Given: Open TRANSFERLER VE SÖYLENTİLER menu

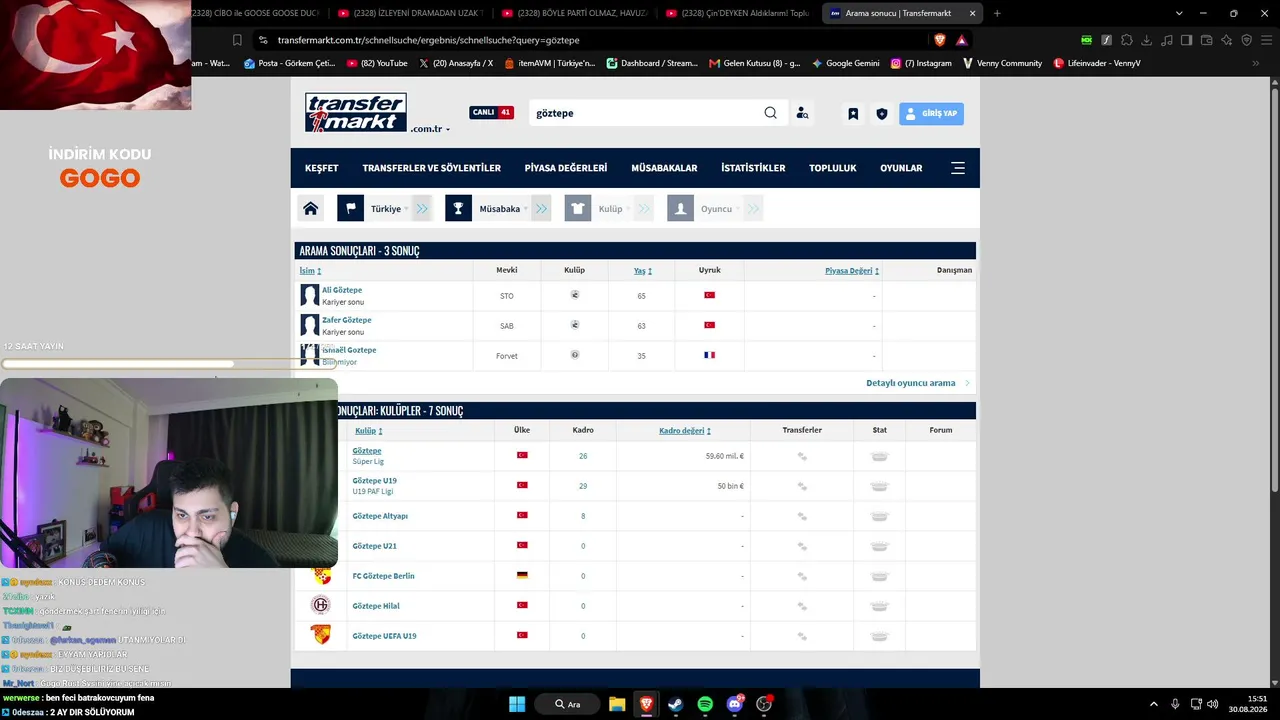Looking at the screenshot, I should pos(432,168).
